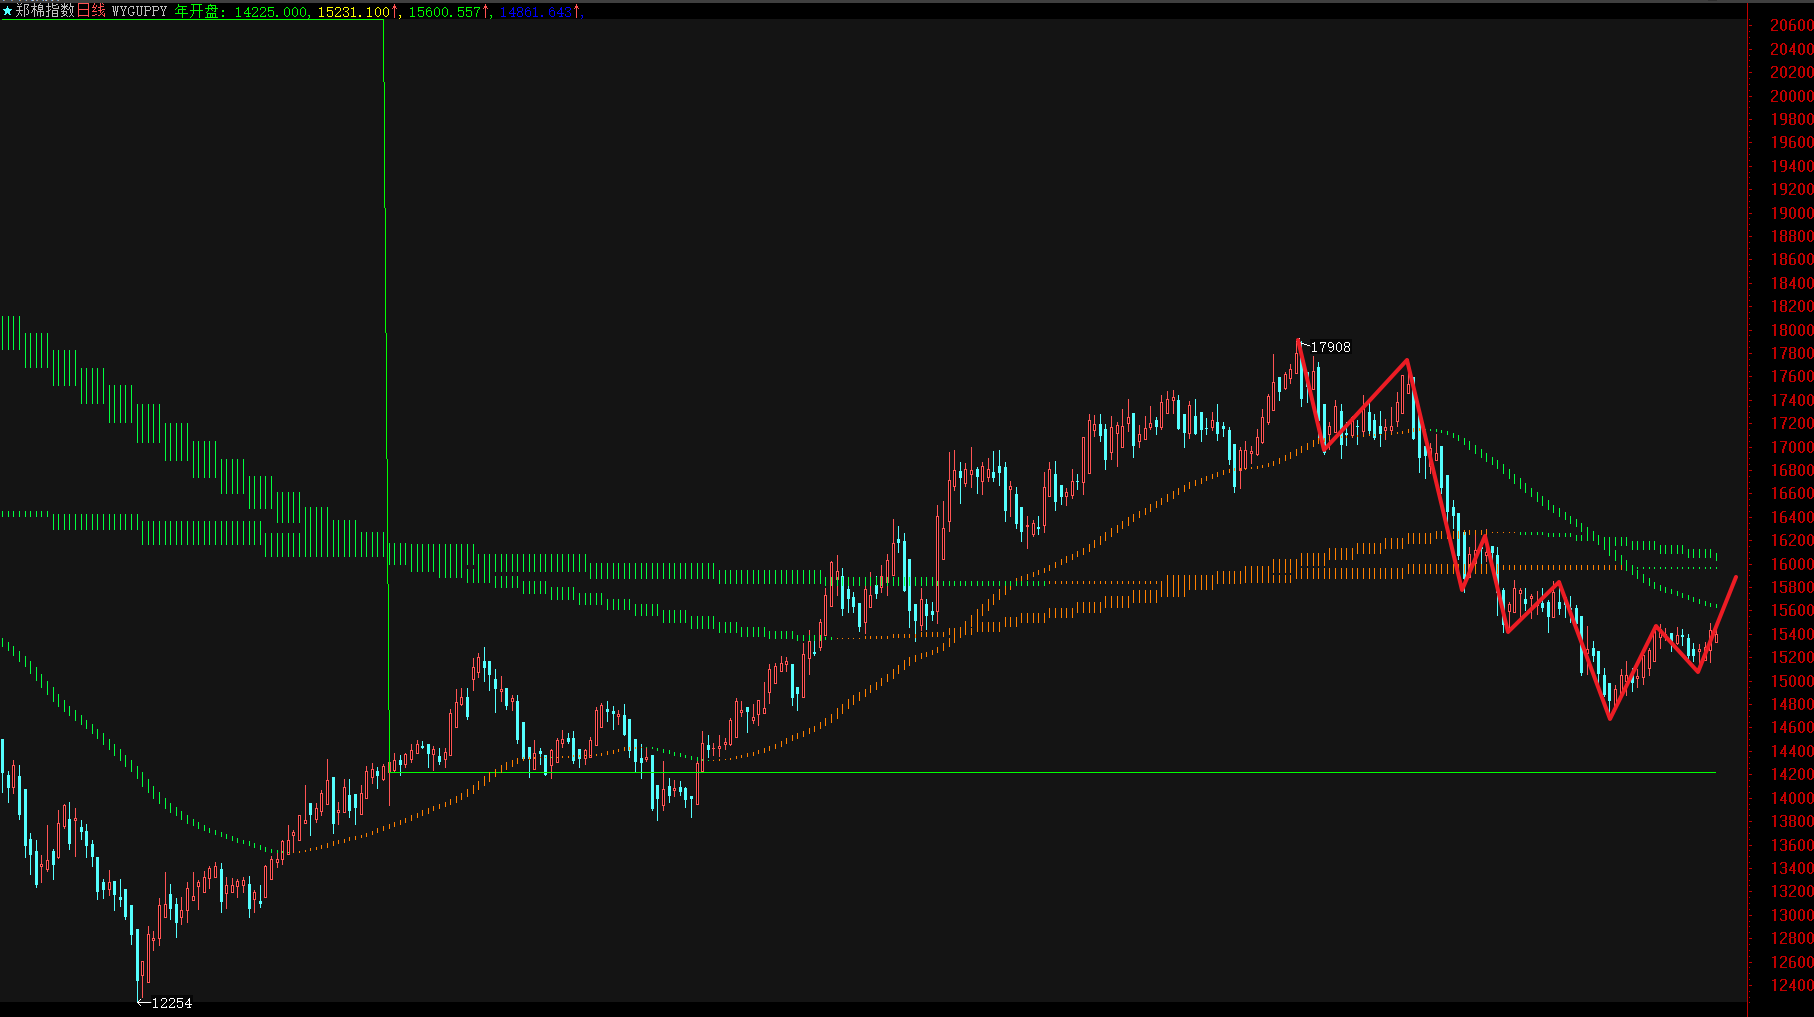Select the green horizontal year-open line
The width and height of the screenshot is (1814, 1017).
pyautogui.click(x=1000, y=772)
